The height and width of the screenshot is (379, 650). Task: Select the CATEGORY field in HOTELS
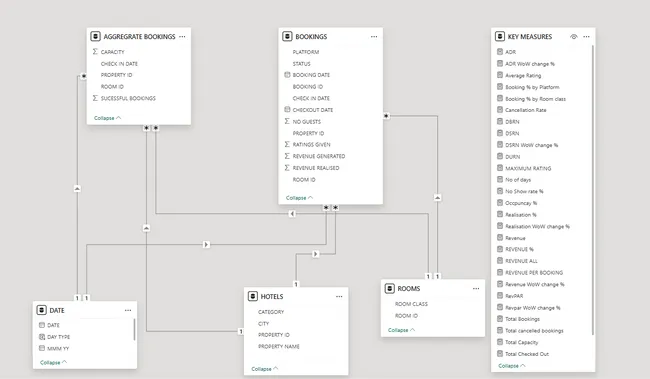click(x=271, y=312)
